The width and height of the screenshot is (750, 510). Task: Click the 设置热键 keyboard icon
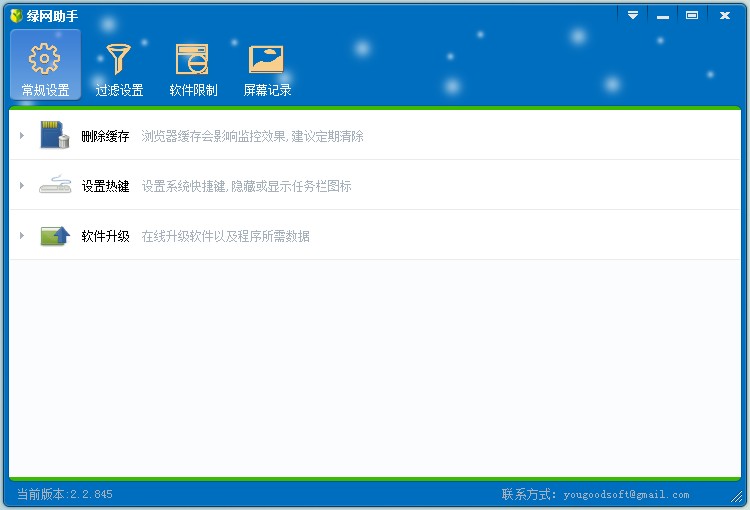coord(55,185)
